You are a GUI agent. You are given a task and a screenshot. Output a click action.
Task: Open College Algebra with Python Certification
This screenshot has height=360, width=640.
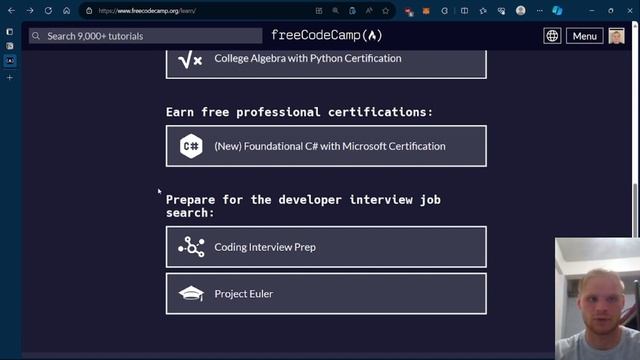[x=326, y=64]
